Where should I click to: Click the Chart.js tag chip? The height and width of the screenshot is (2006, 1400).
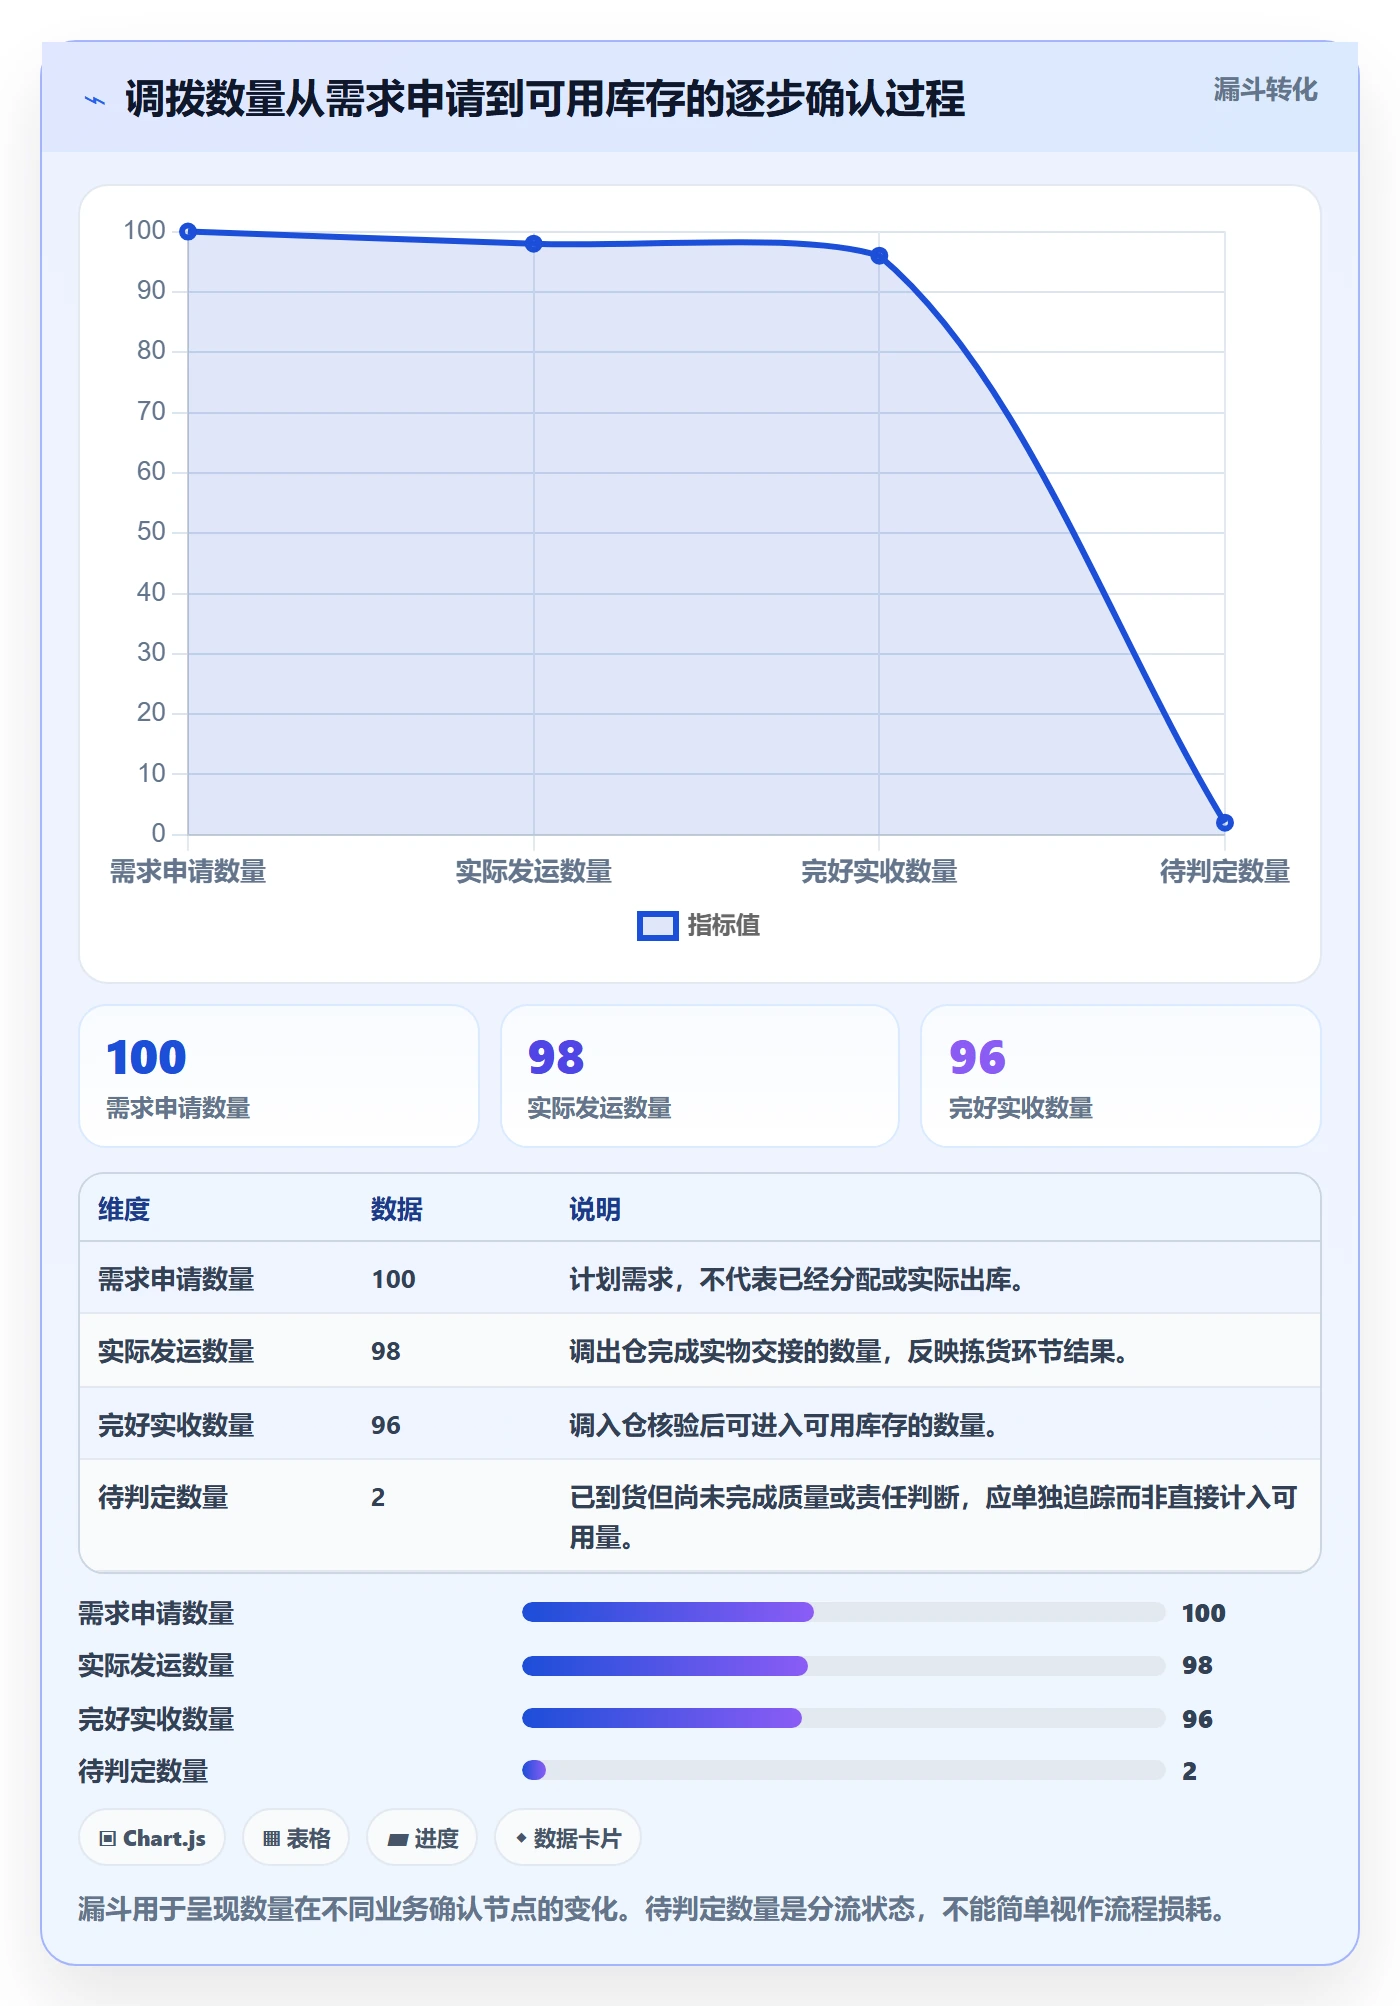click(x=152, y=1838)
